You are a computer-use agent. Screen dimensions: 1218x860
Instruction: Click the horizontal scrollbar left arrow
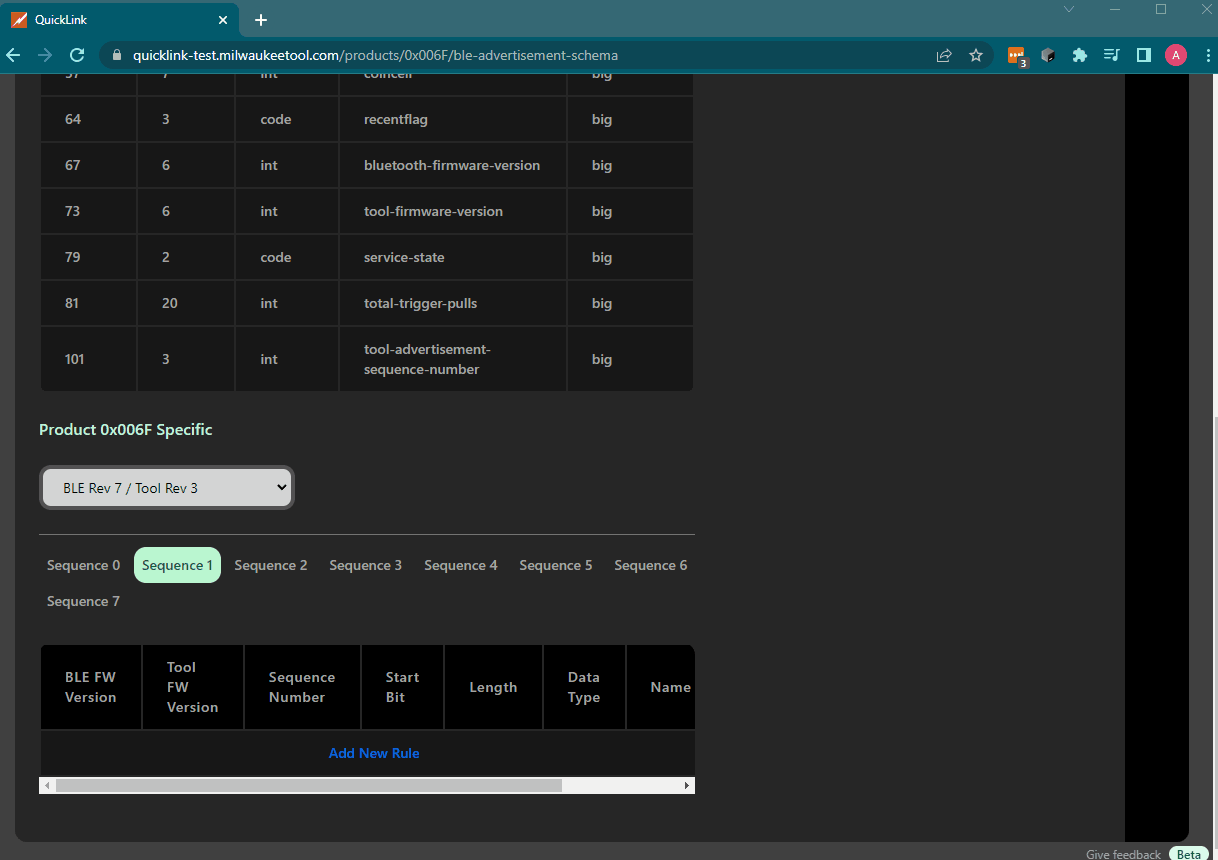click(46, 786)
